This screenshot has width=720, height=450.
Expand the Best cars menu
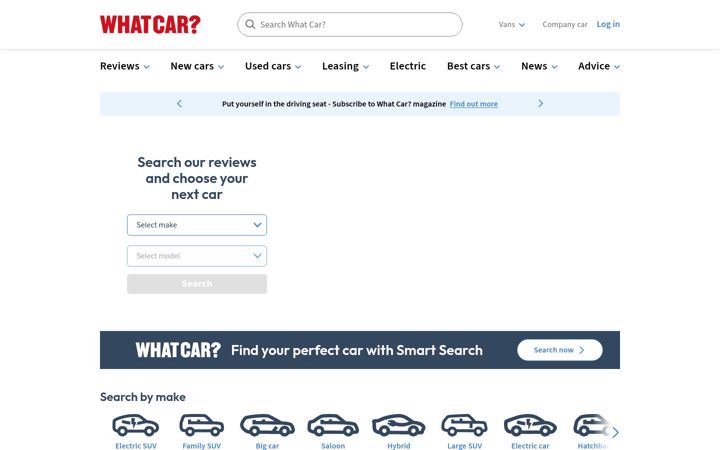click(473, 66)
